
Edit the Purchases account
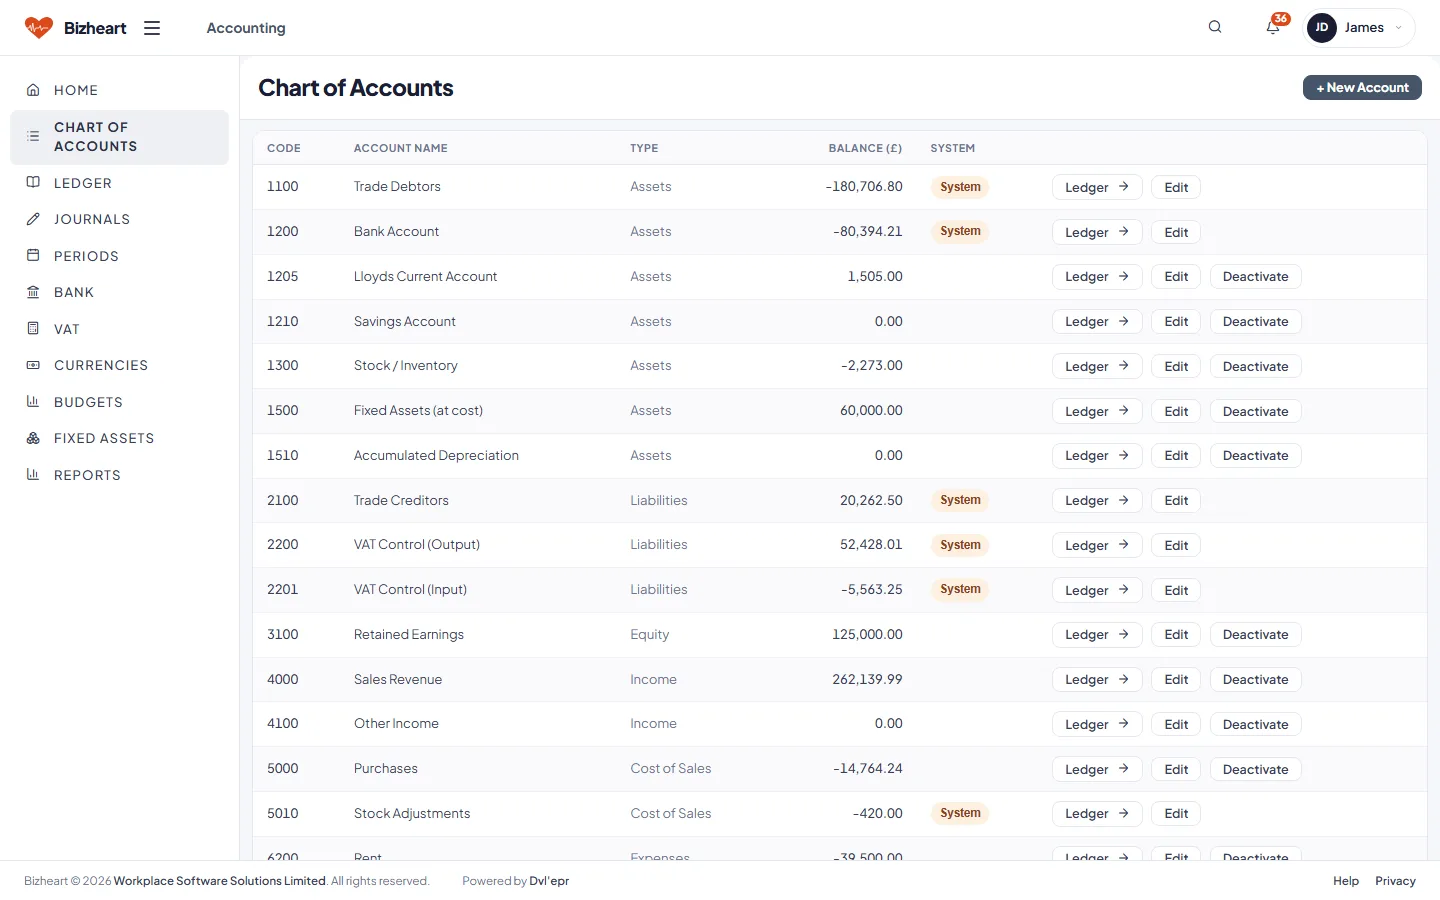(1176, 769)
